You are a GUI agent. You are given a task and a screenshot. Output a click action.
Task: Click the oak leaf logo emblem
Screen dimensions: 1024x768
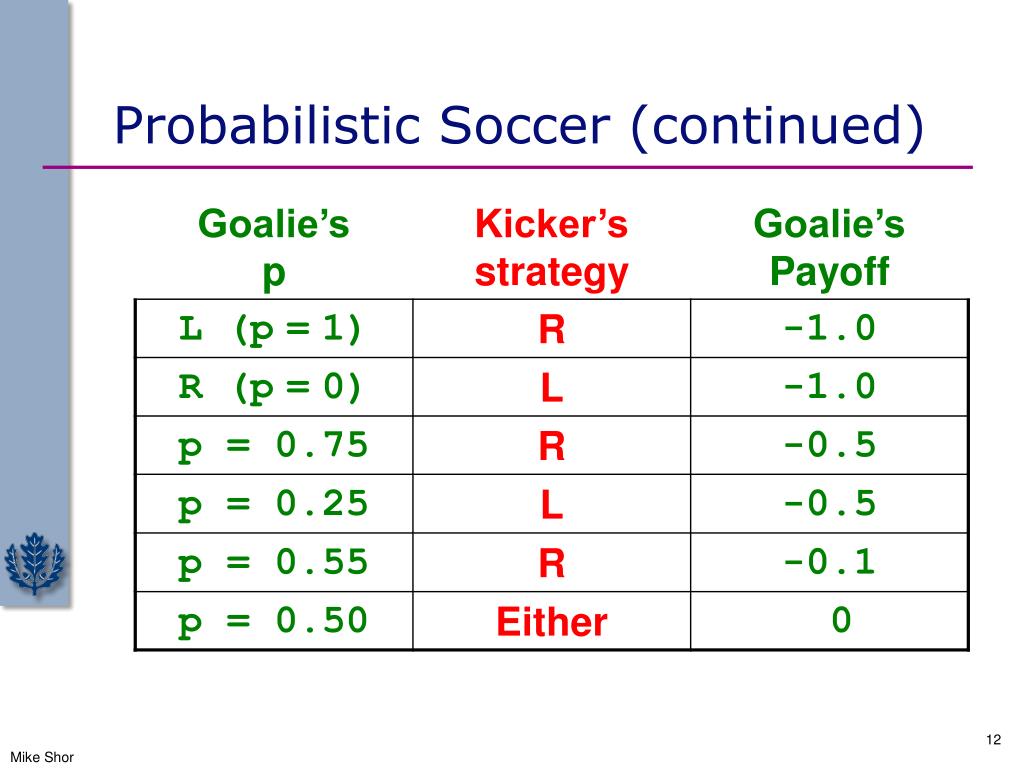click(x=35, y=563)
